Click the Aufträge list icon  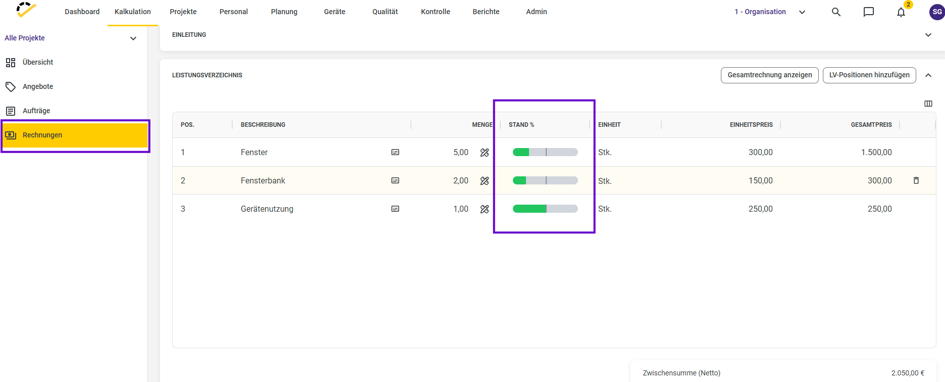coord(10,111)
